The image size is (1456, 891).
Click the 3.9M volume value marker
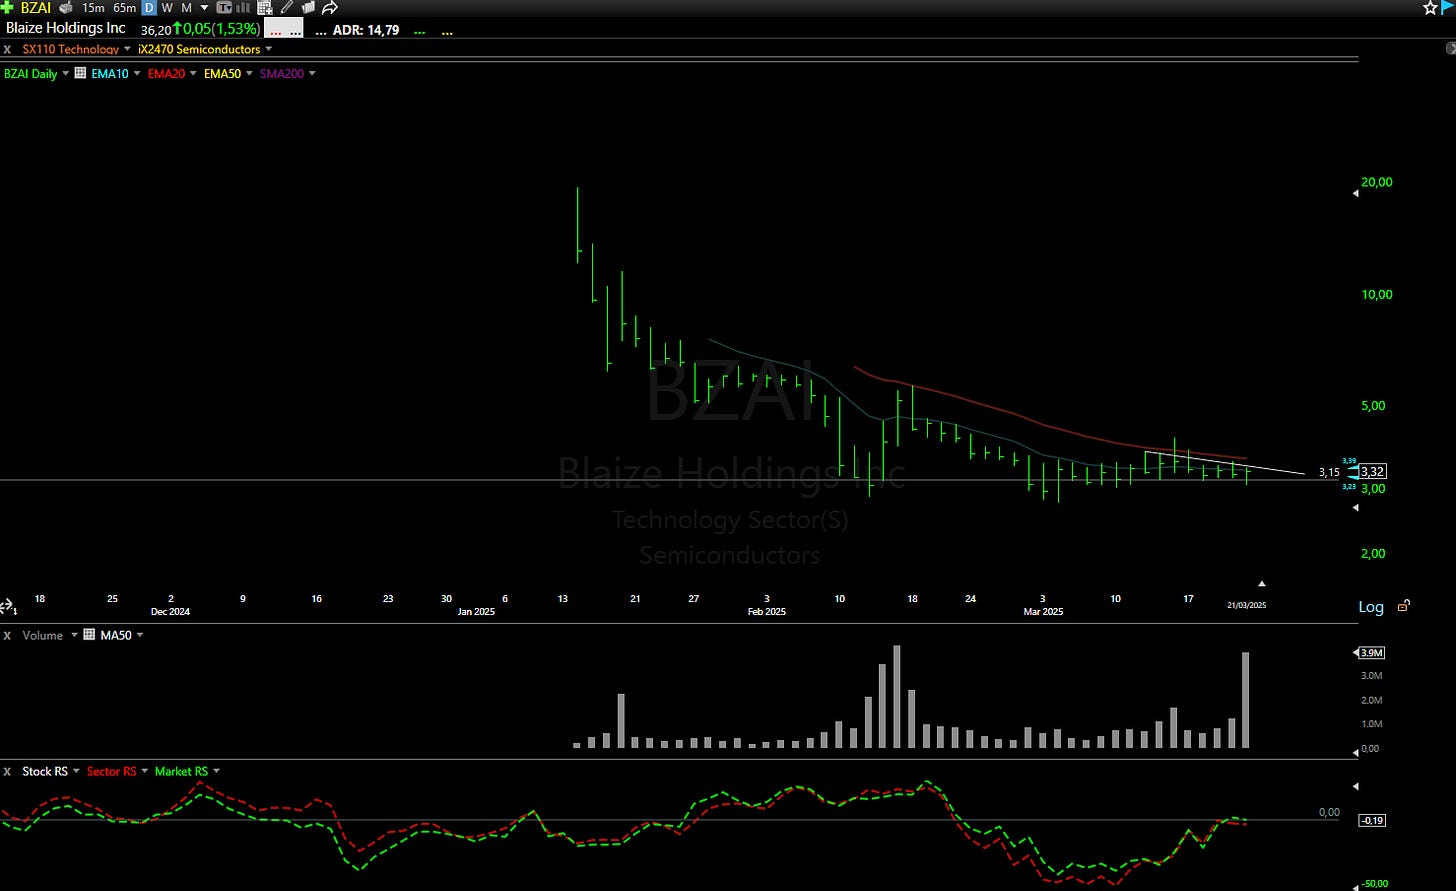pos(1370,653)
